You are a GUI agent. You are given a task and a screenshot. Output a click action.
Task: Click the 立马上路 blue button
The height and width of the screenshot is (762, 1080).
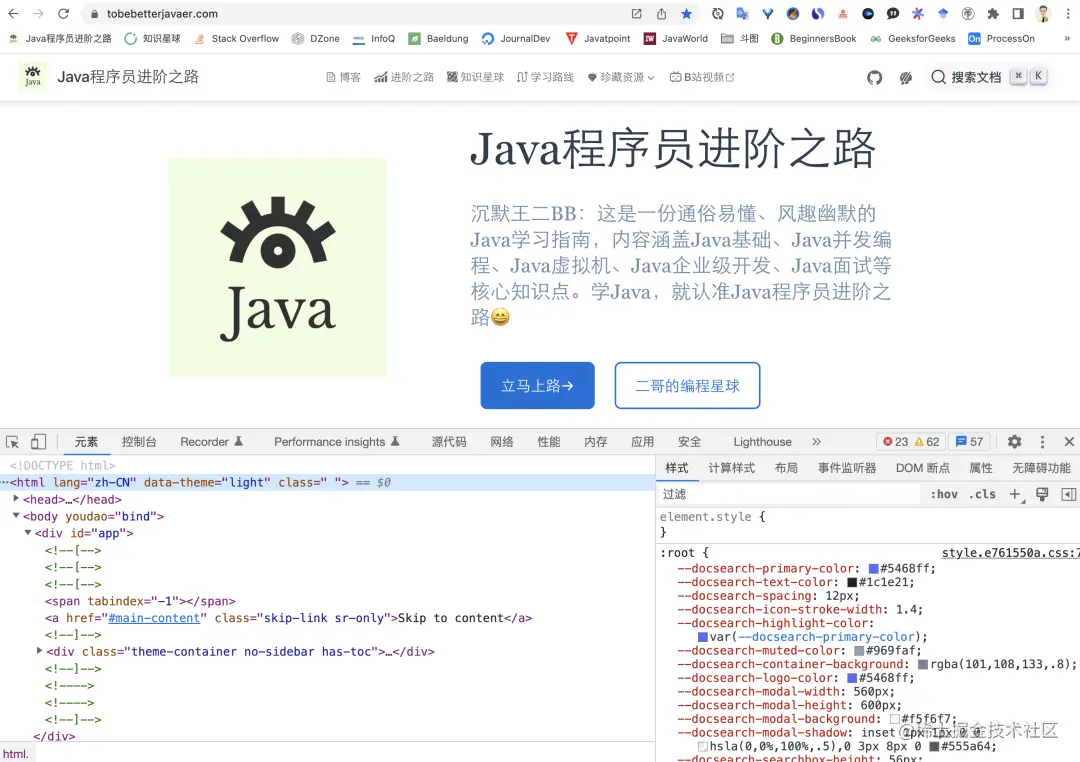coord(537,385)
